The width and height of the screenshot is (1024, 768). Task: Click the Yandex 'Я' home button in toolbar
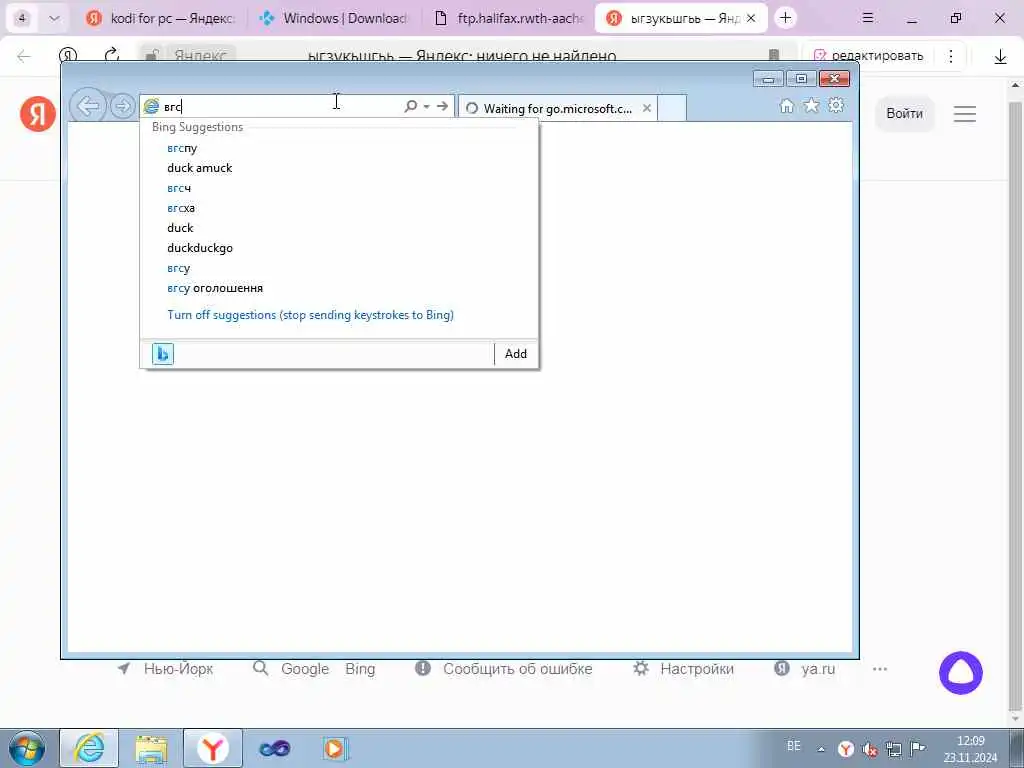point(68,56)
